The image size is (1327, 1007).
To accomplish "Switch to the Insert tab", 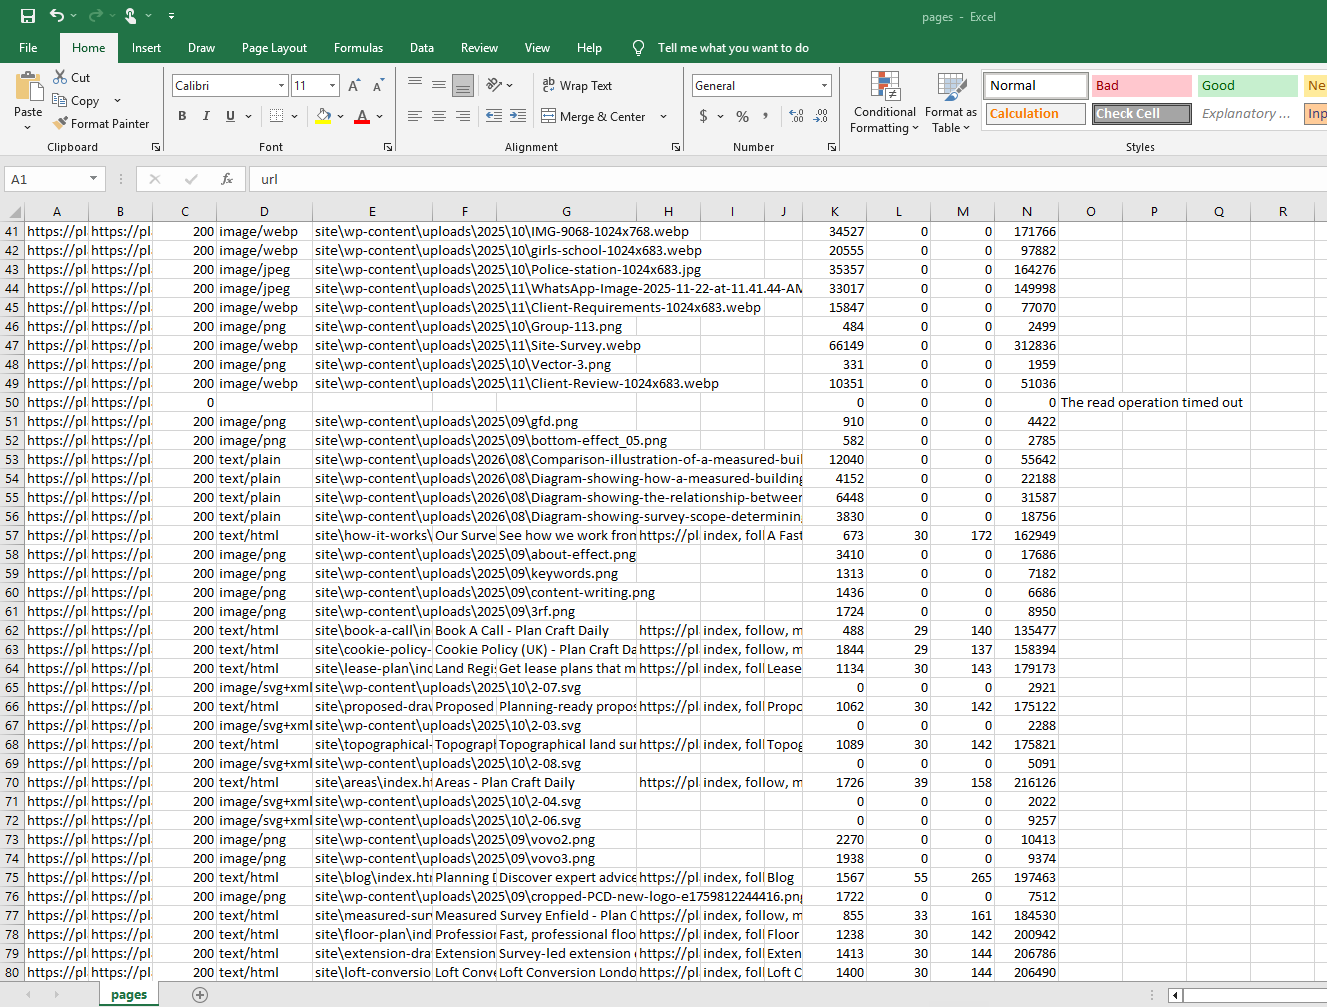I will coord(146,47).
